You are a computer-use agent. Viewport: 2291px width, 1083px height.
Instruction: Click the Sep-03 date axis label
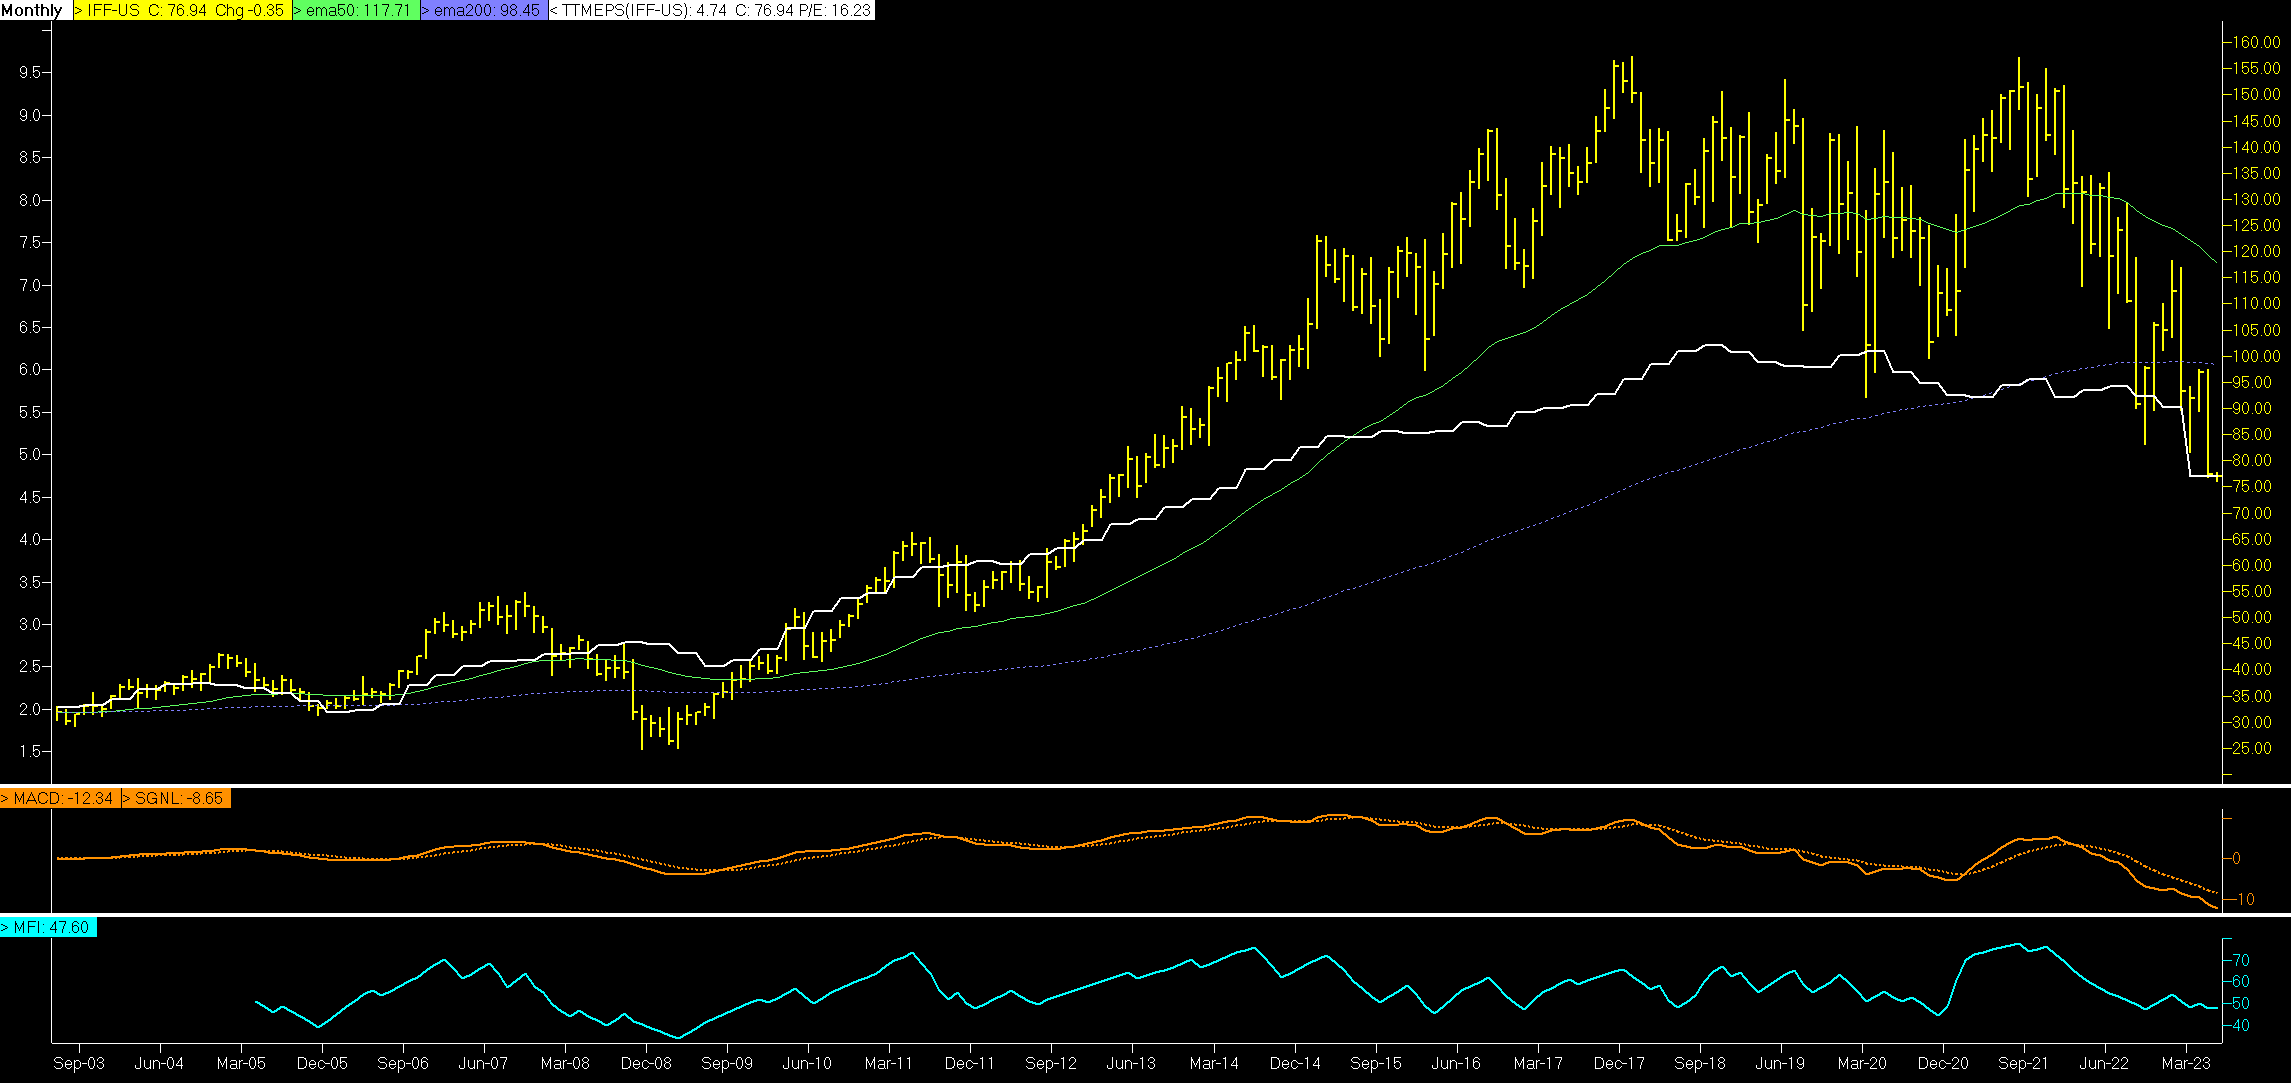point(79,1063)
